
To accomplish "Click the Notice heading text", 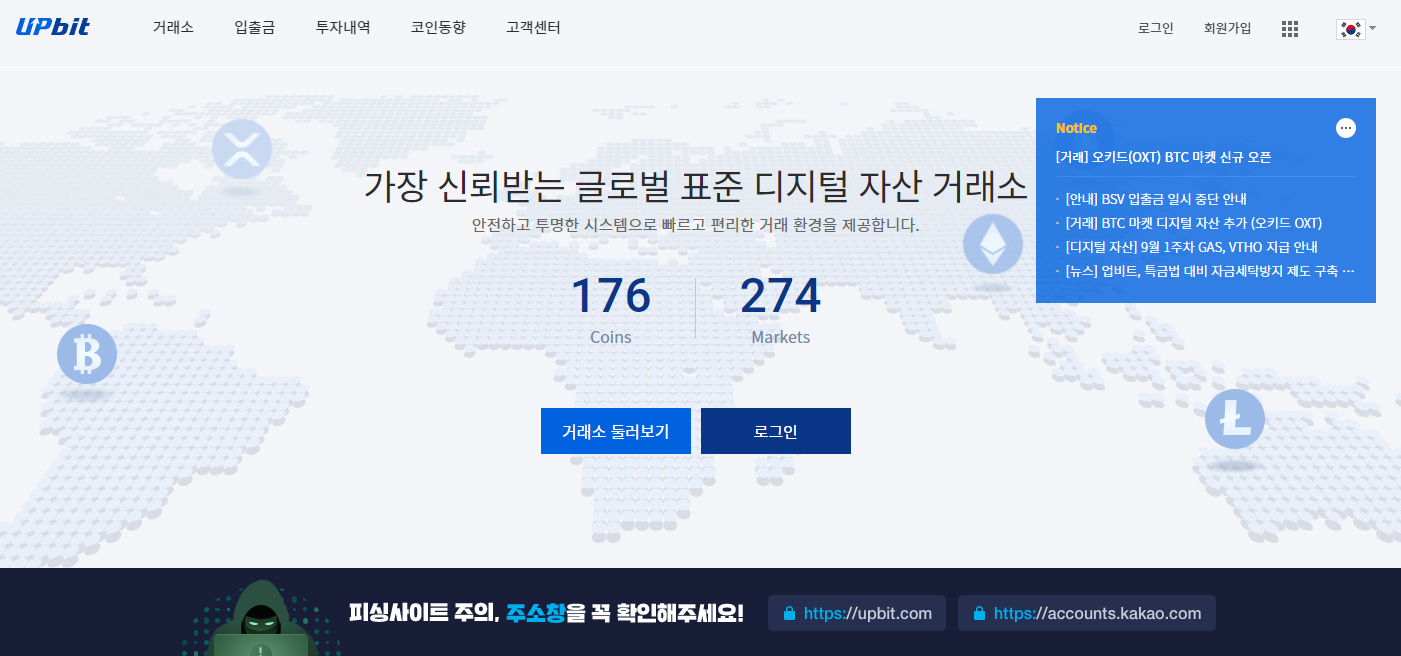I will coord(1076,128).
